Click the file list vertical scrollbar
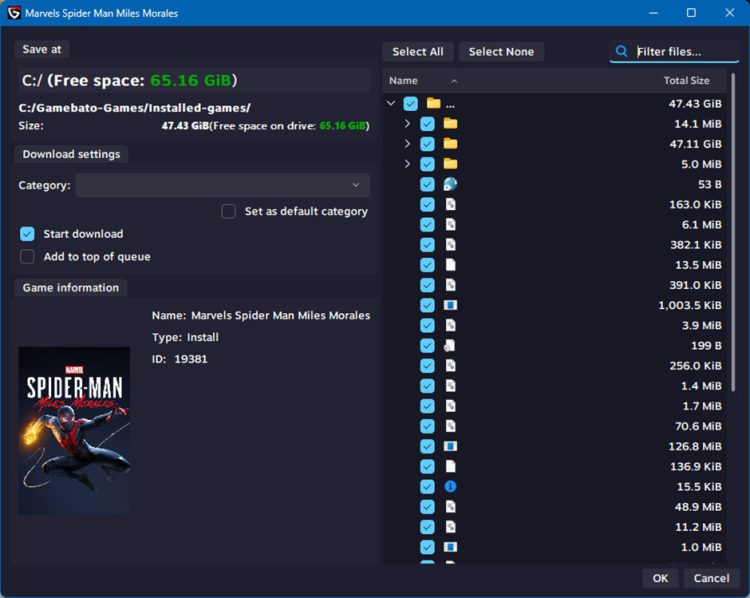 click(x=733, y=232)
